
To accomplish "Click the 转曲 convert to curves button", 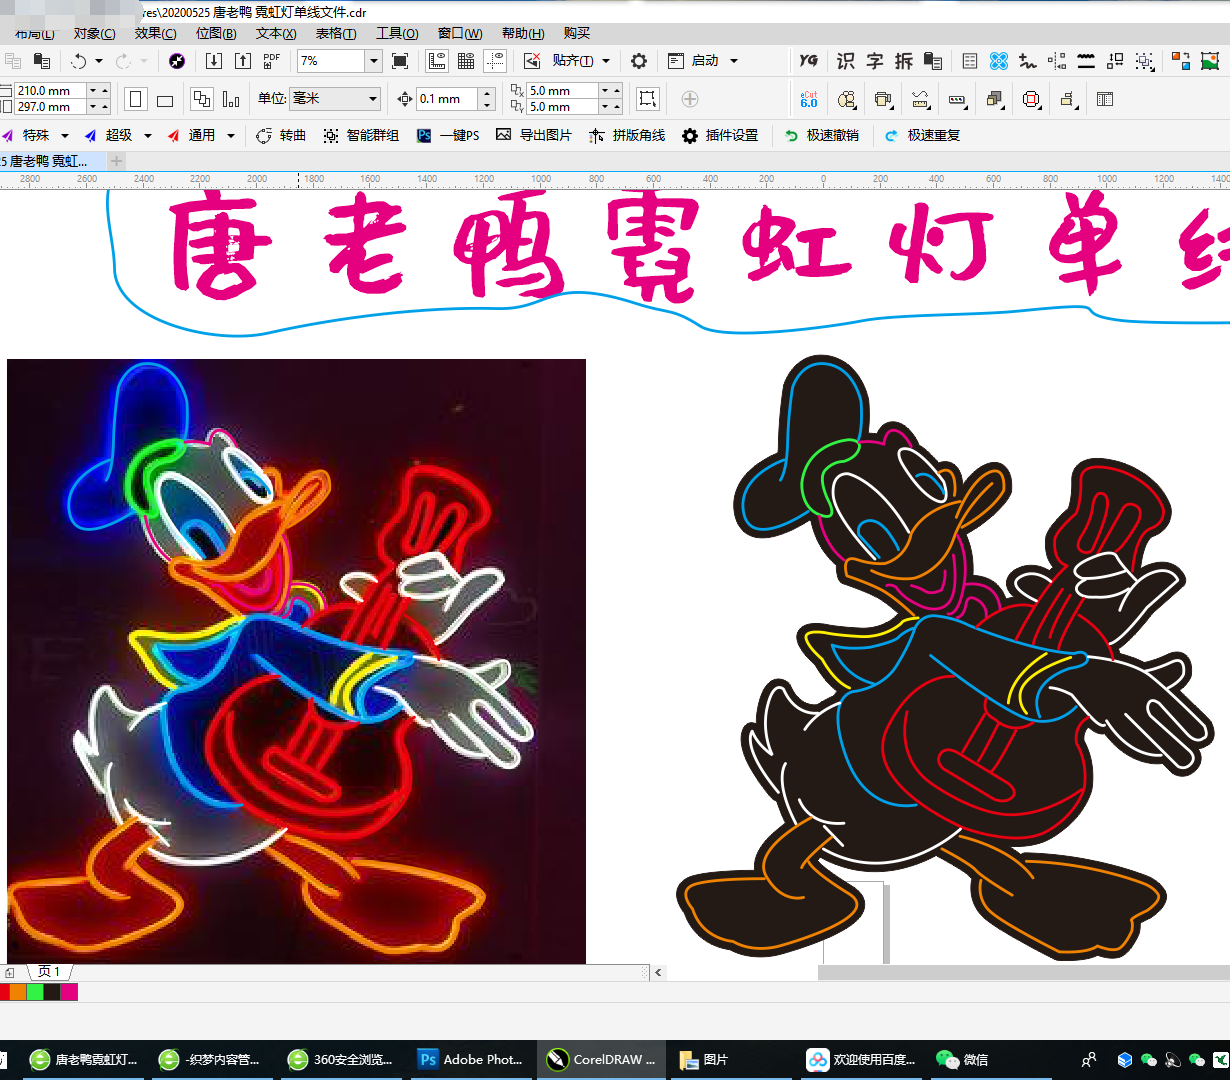I will click(x=281, y=135).
